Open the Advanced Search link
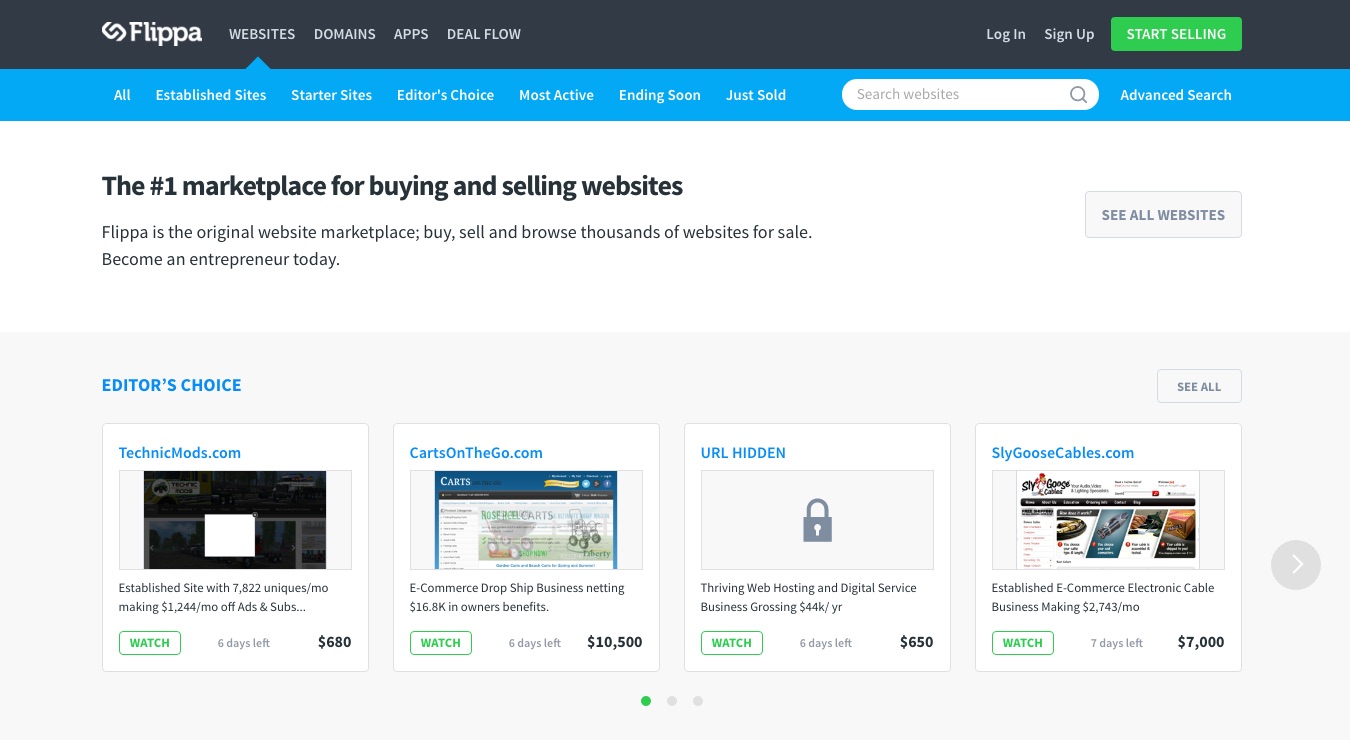This screenshot has width=1350, height=740. [1176, 95]
